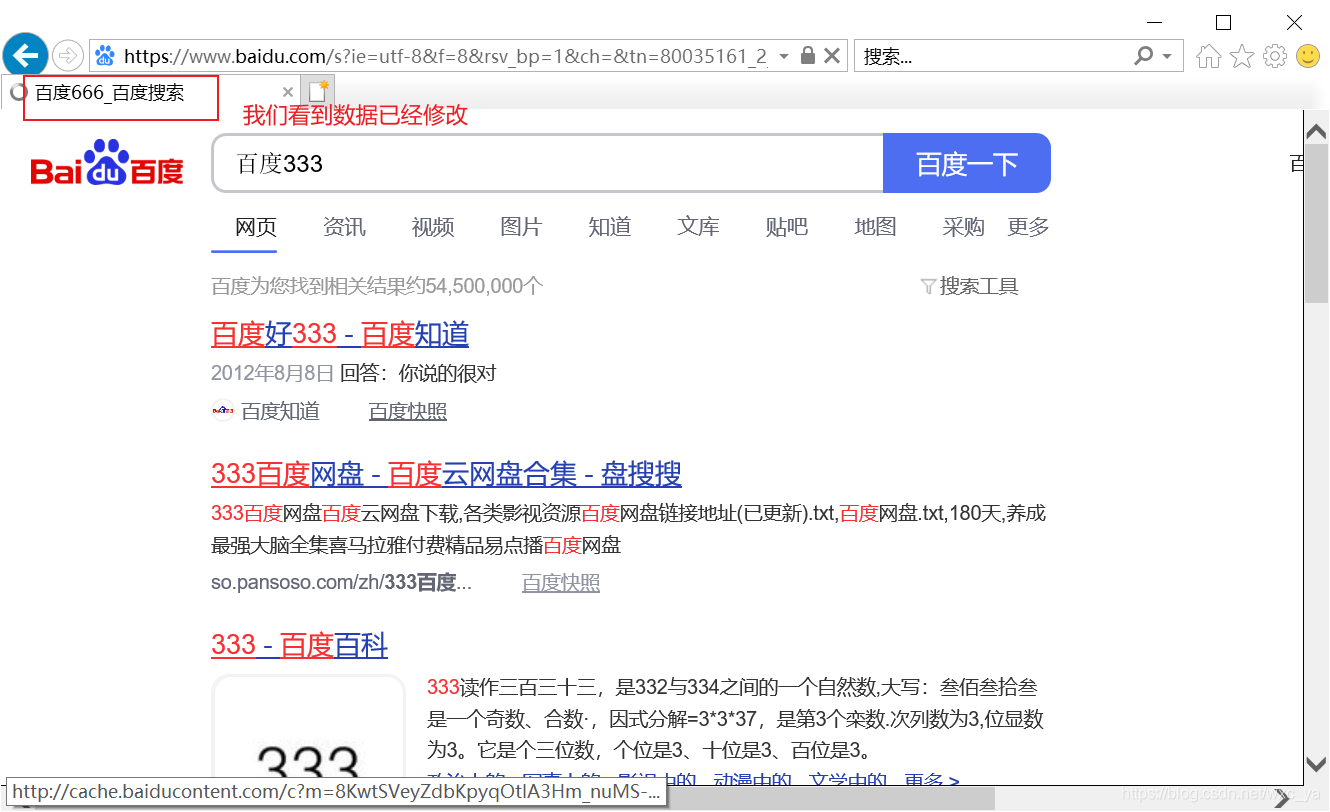Click the magnifier icon in browser search box
The height and width of the screenshot is (812, 1330).
pyautogui.click(x=1144, y=56)
